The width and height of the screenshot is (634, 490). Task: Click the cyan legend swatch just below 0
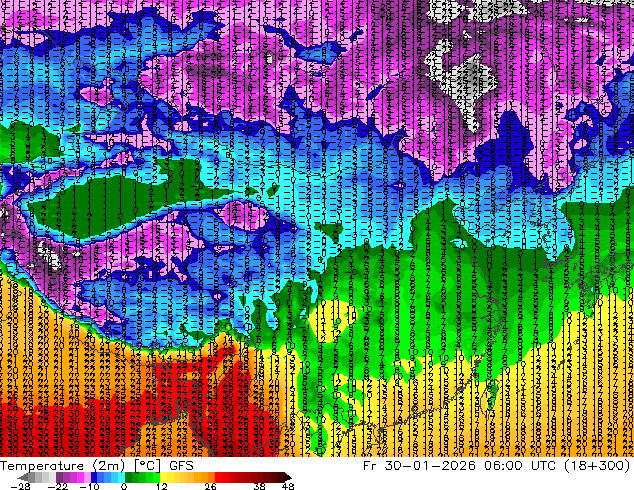coord(121,477)
